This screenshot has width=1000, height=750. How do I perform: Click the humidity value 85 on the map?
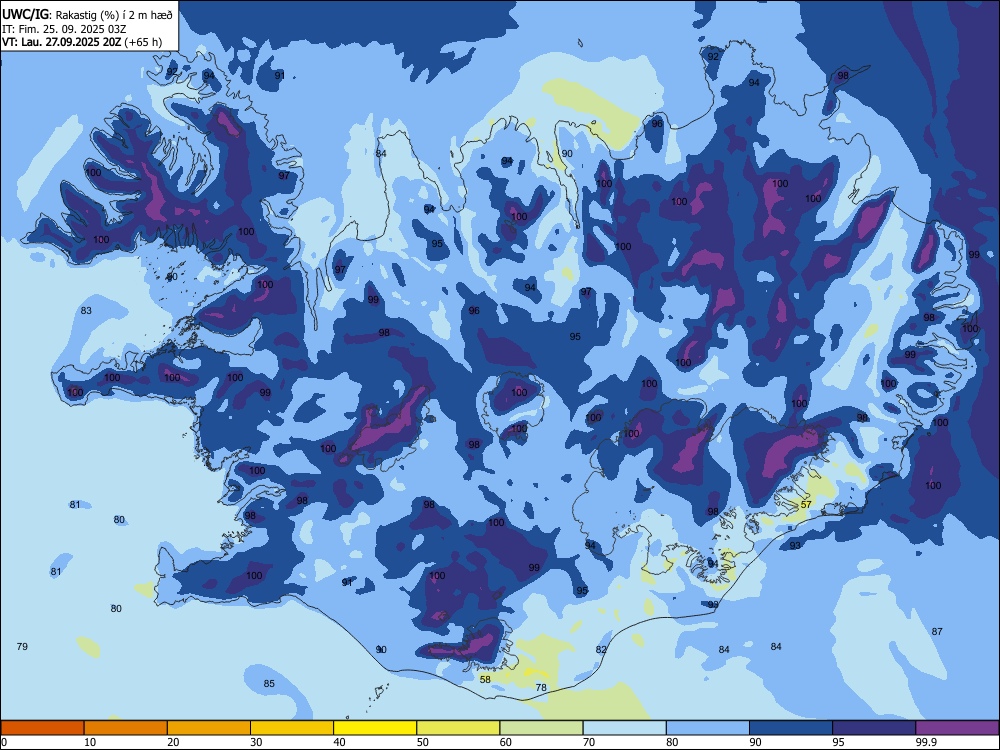[269, 684]
